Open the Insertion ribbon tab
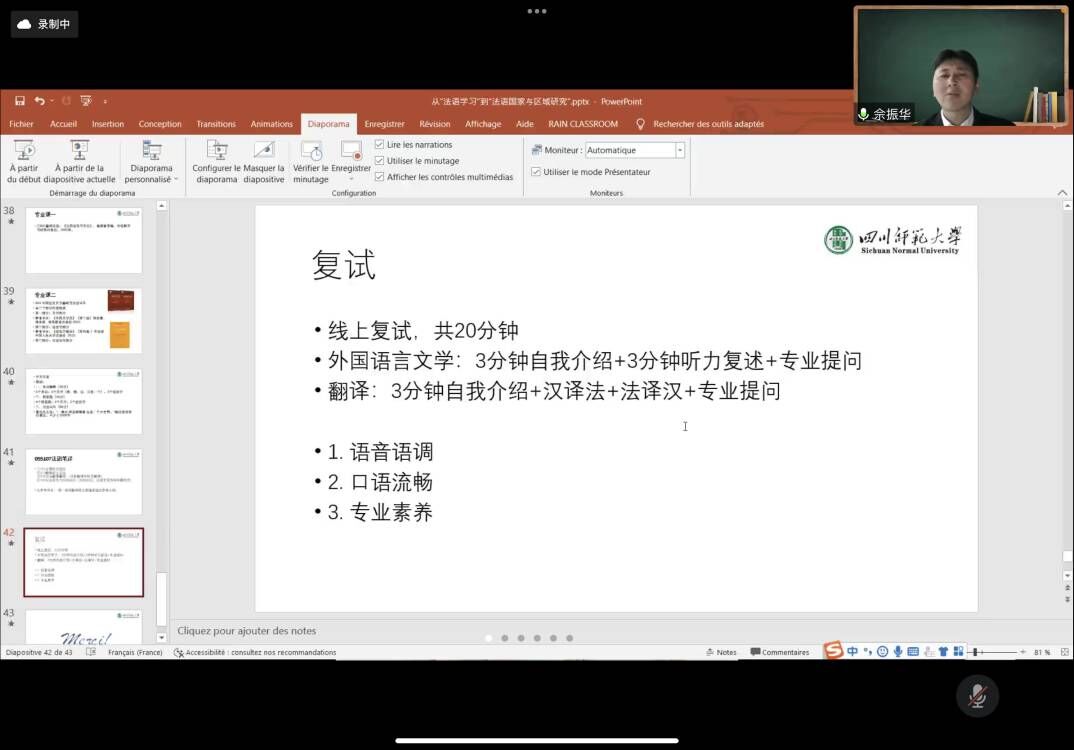The width and height of the screenshot is (1074, 750). (108, 124)
